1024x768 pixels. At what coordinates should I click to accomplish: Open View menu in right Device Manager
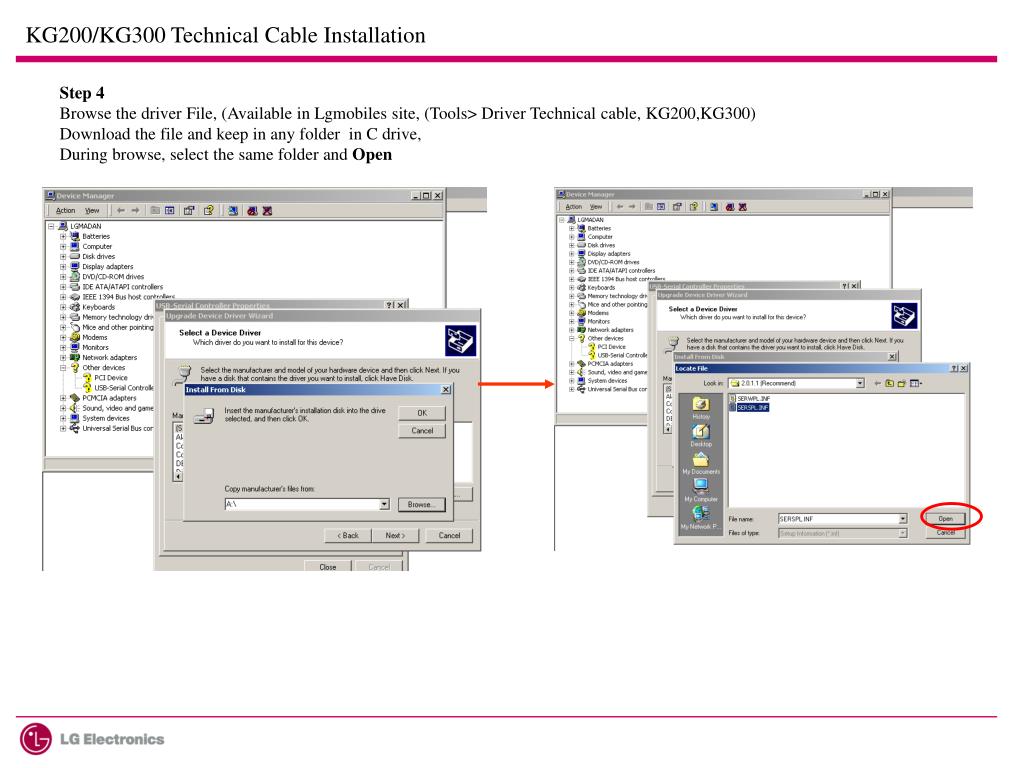596,206
